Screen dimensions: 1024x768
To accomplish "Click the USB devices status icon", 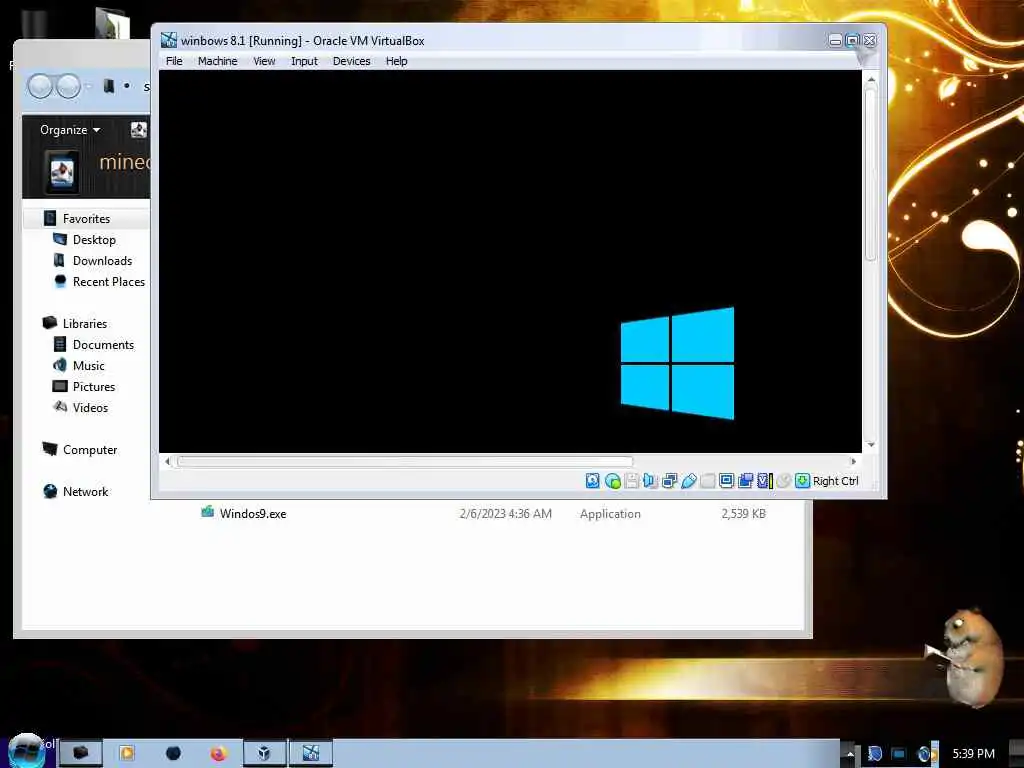I will pos(688,481).
